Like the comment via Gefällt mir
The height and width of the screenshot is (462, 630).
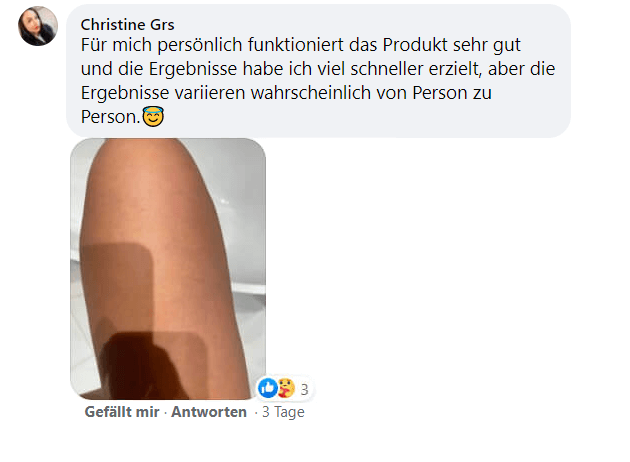point(122,412)
